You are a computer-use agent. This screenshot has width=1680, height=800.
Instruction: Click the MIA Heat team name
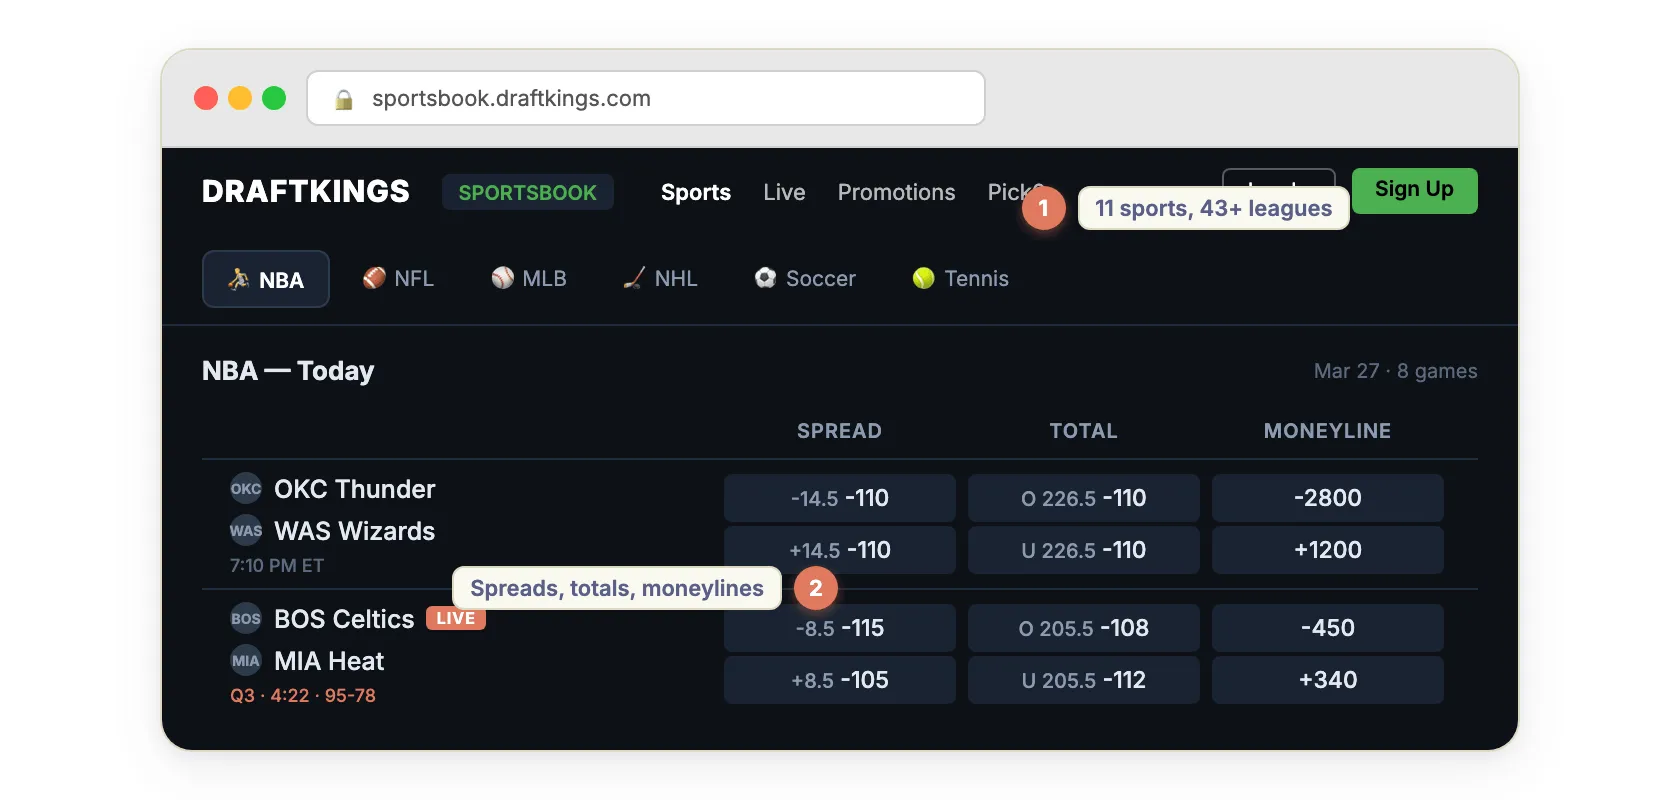[329, 661]
